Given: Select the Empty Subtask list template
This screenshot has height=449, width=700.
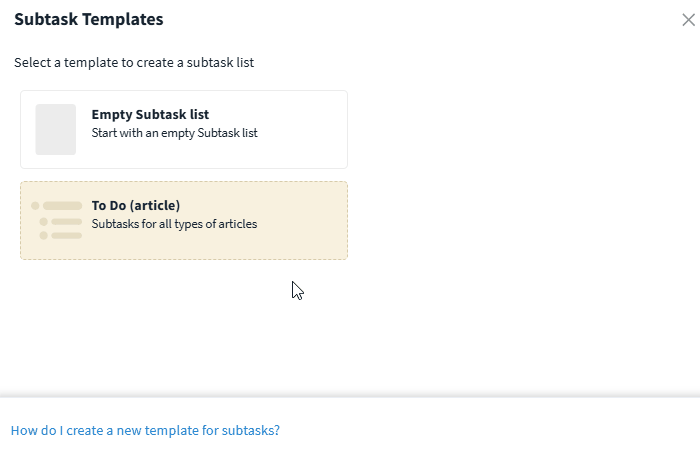Looking at the screenshot, I should (x=184, y=129).
